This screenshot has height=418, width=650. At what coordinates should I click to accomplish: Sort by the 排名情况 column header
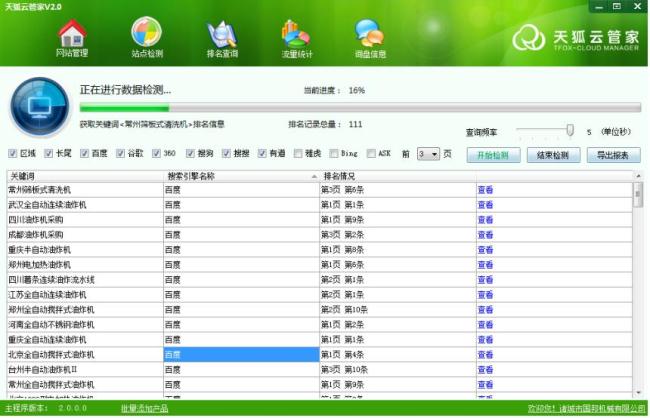[398, 176]
